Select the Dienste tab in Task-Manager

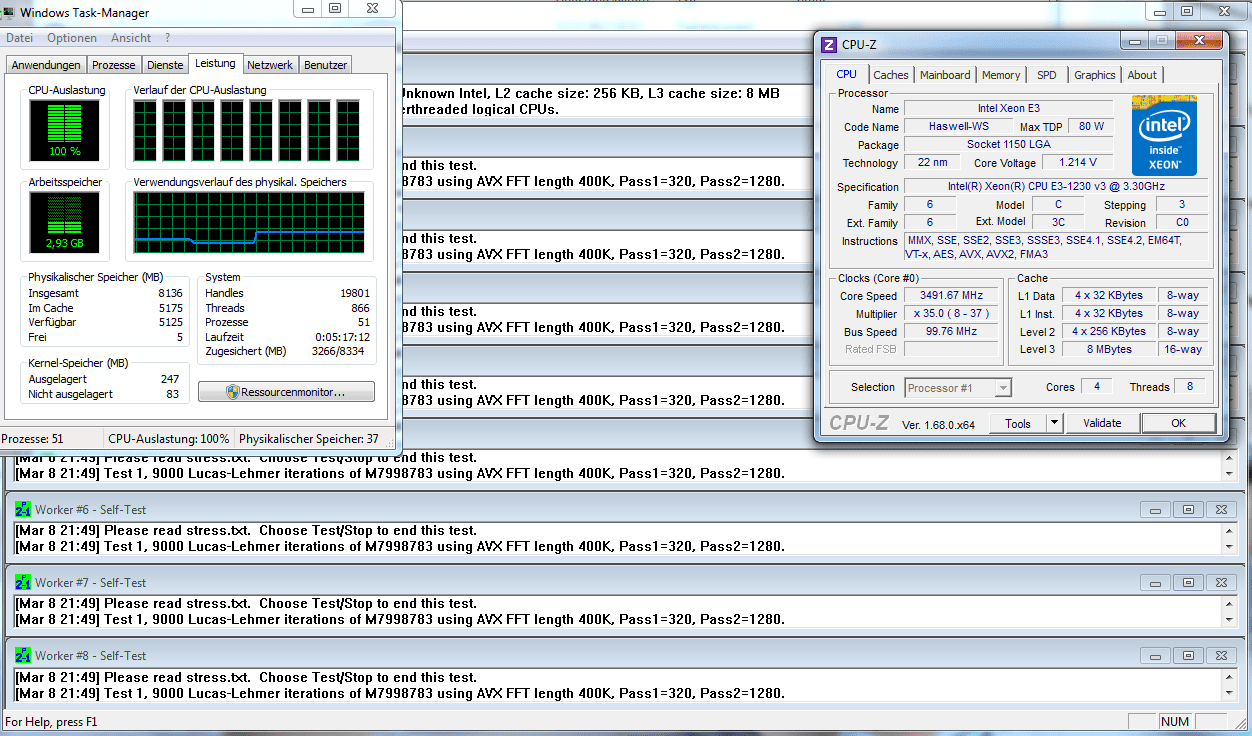[165, 65]
